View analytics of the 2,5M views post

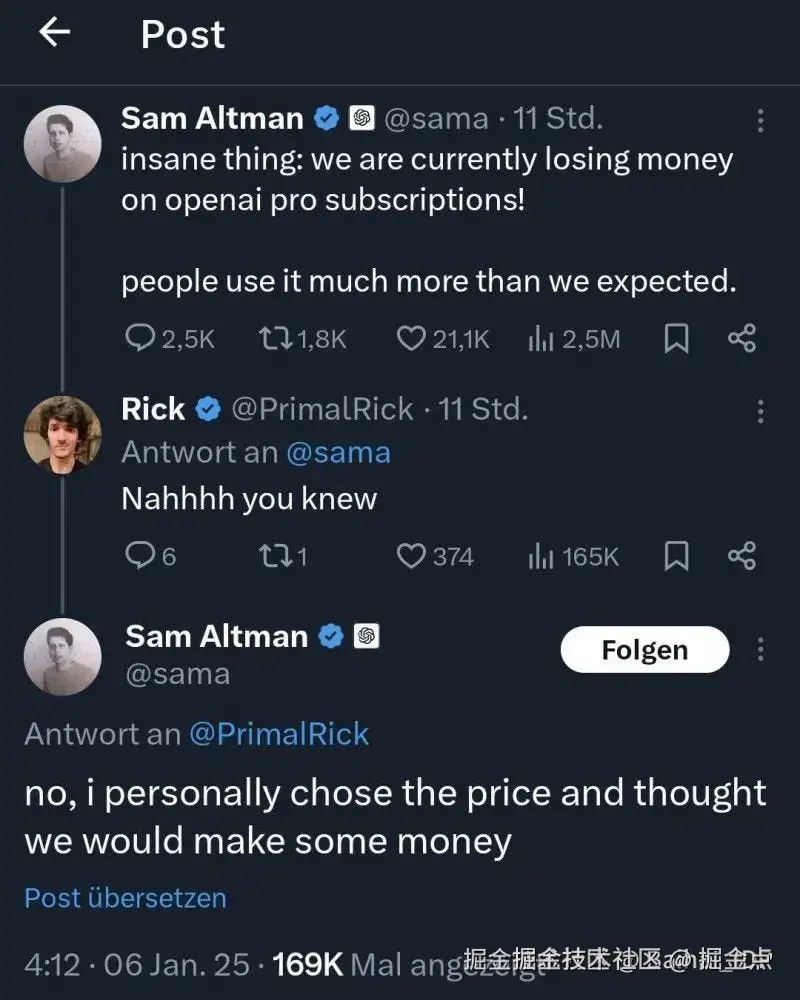click(x=540, y=340)
